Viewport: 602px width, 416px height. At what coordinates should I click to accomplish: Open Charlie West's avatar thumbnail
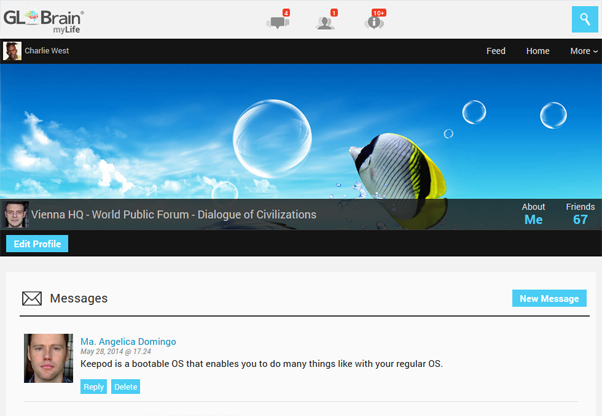click(12, 51)
